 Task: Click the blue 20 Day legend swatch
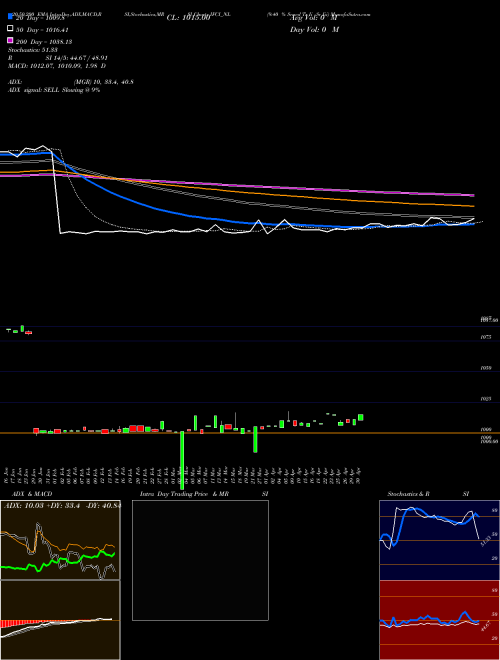[x=11, y=17]
